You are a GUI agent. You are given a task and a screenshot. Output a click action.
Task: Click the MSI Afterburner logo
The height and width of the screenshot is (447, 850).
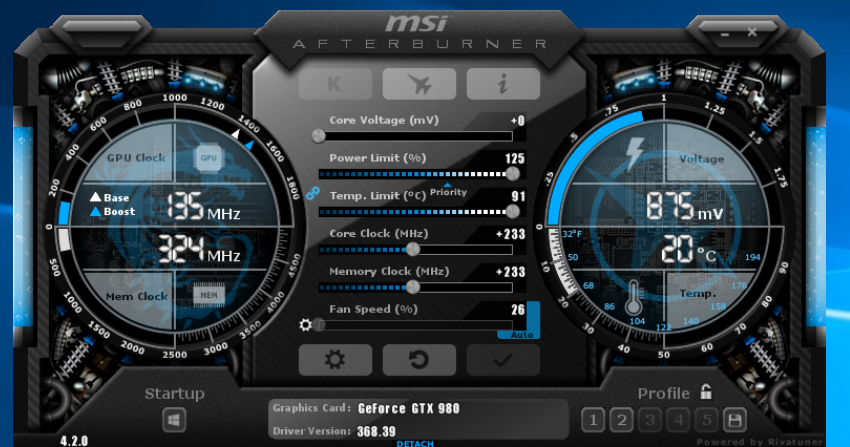point(420,34)
